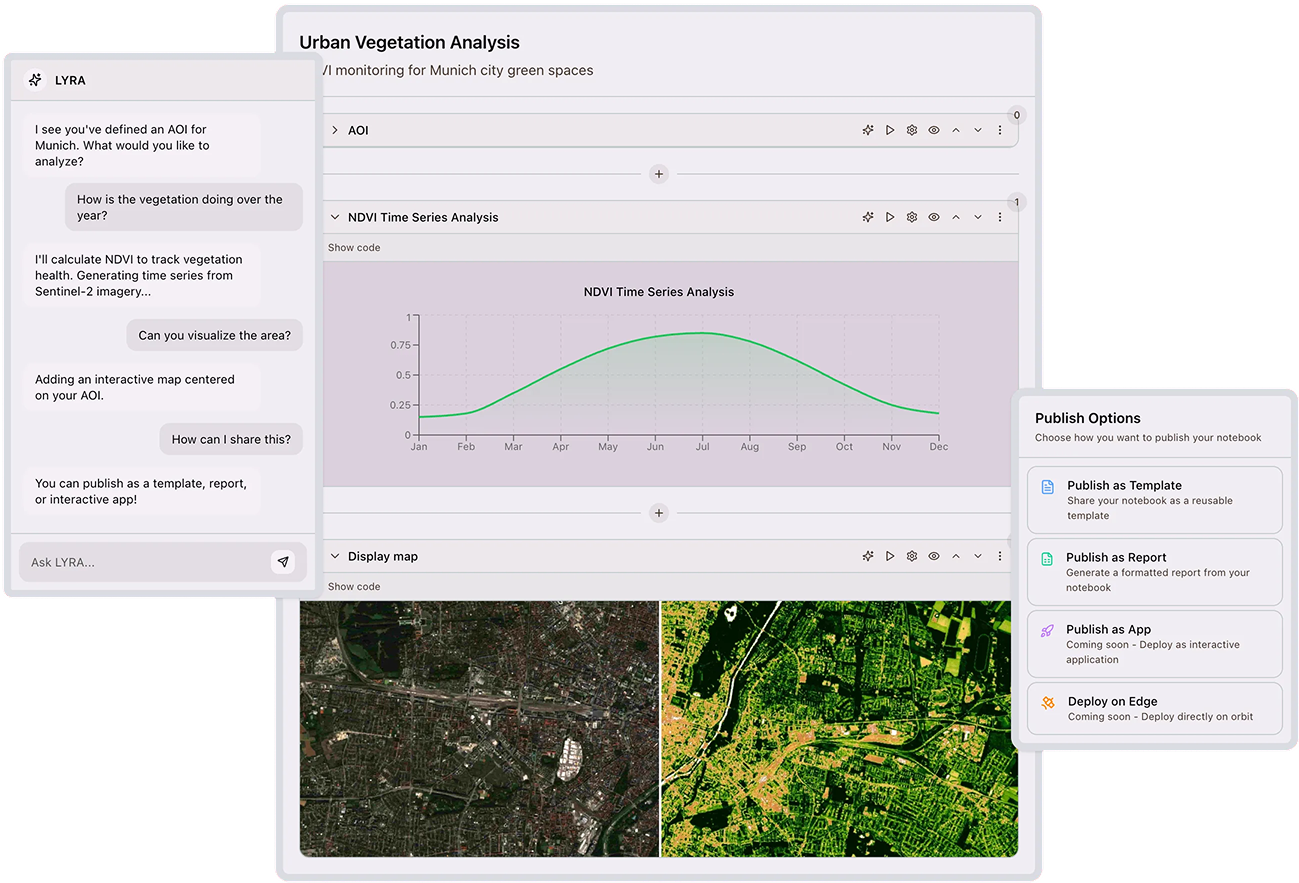Click the Deploy on Edge orbit icon
The height and width of the screenshot is (883, 1299).
point(1047,702)
